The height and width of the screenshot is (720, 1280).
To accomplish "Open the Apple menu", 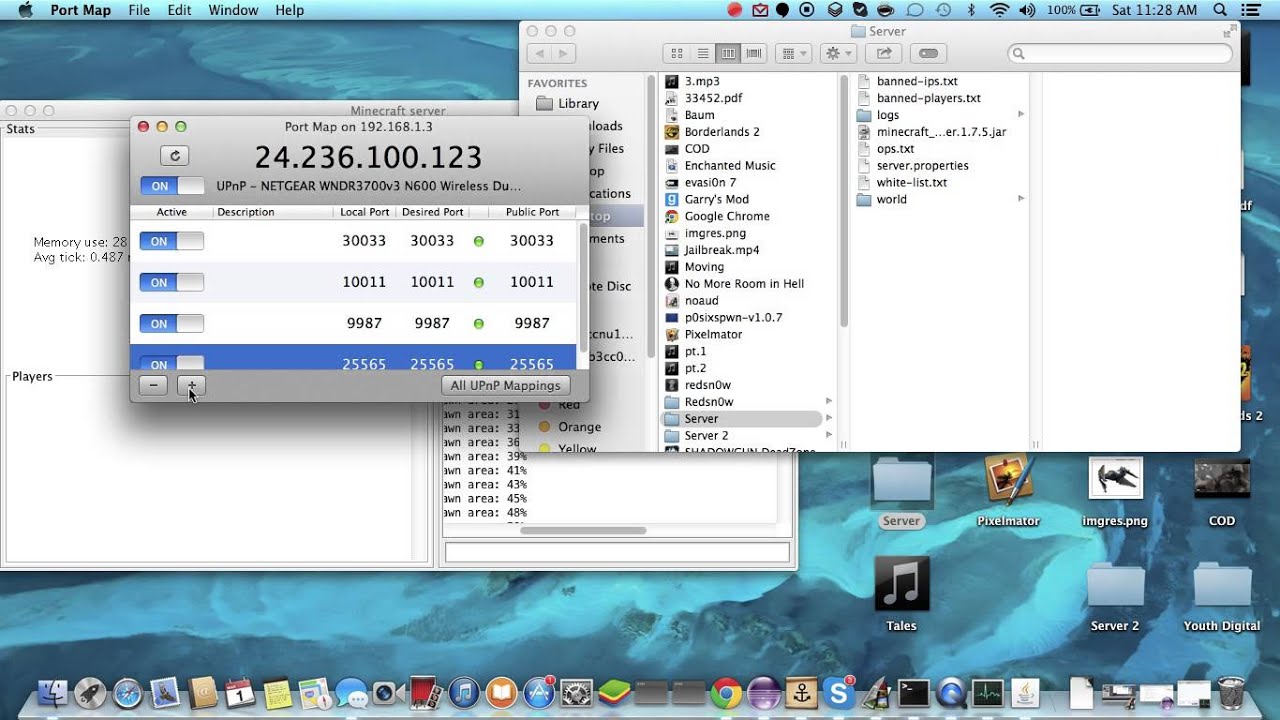I will click(x=25, y=10).
